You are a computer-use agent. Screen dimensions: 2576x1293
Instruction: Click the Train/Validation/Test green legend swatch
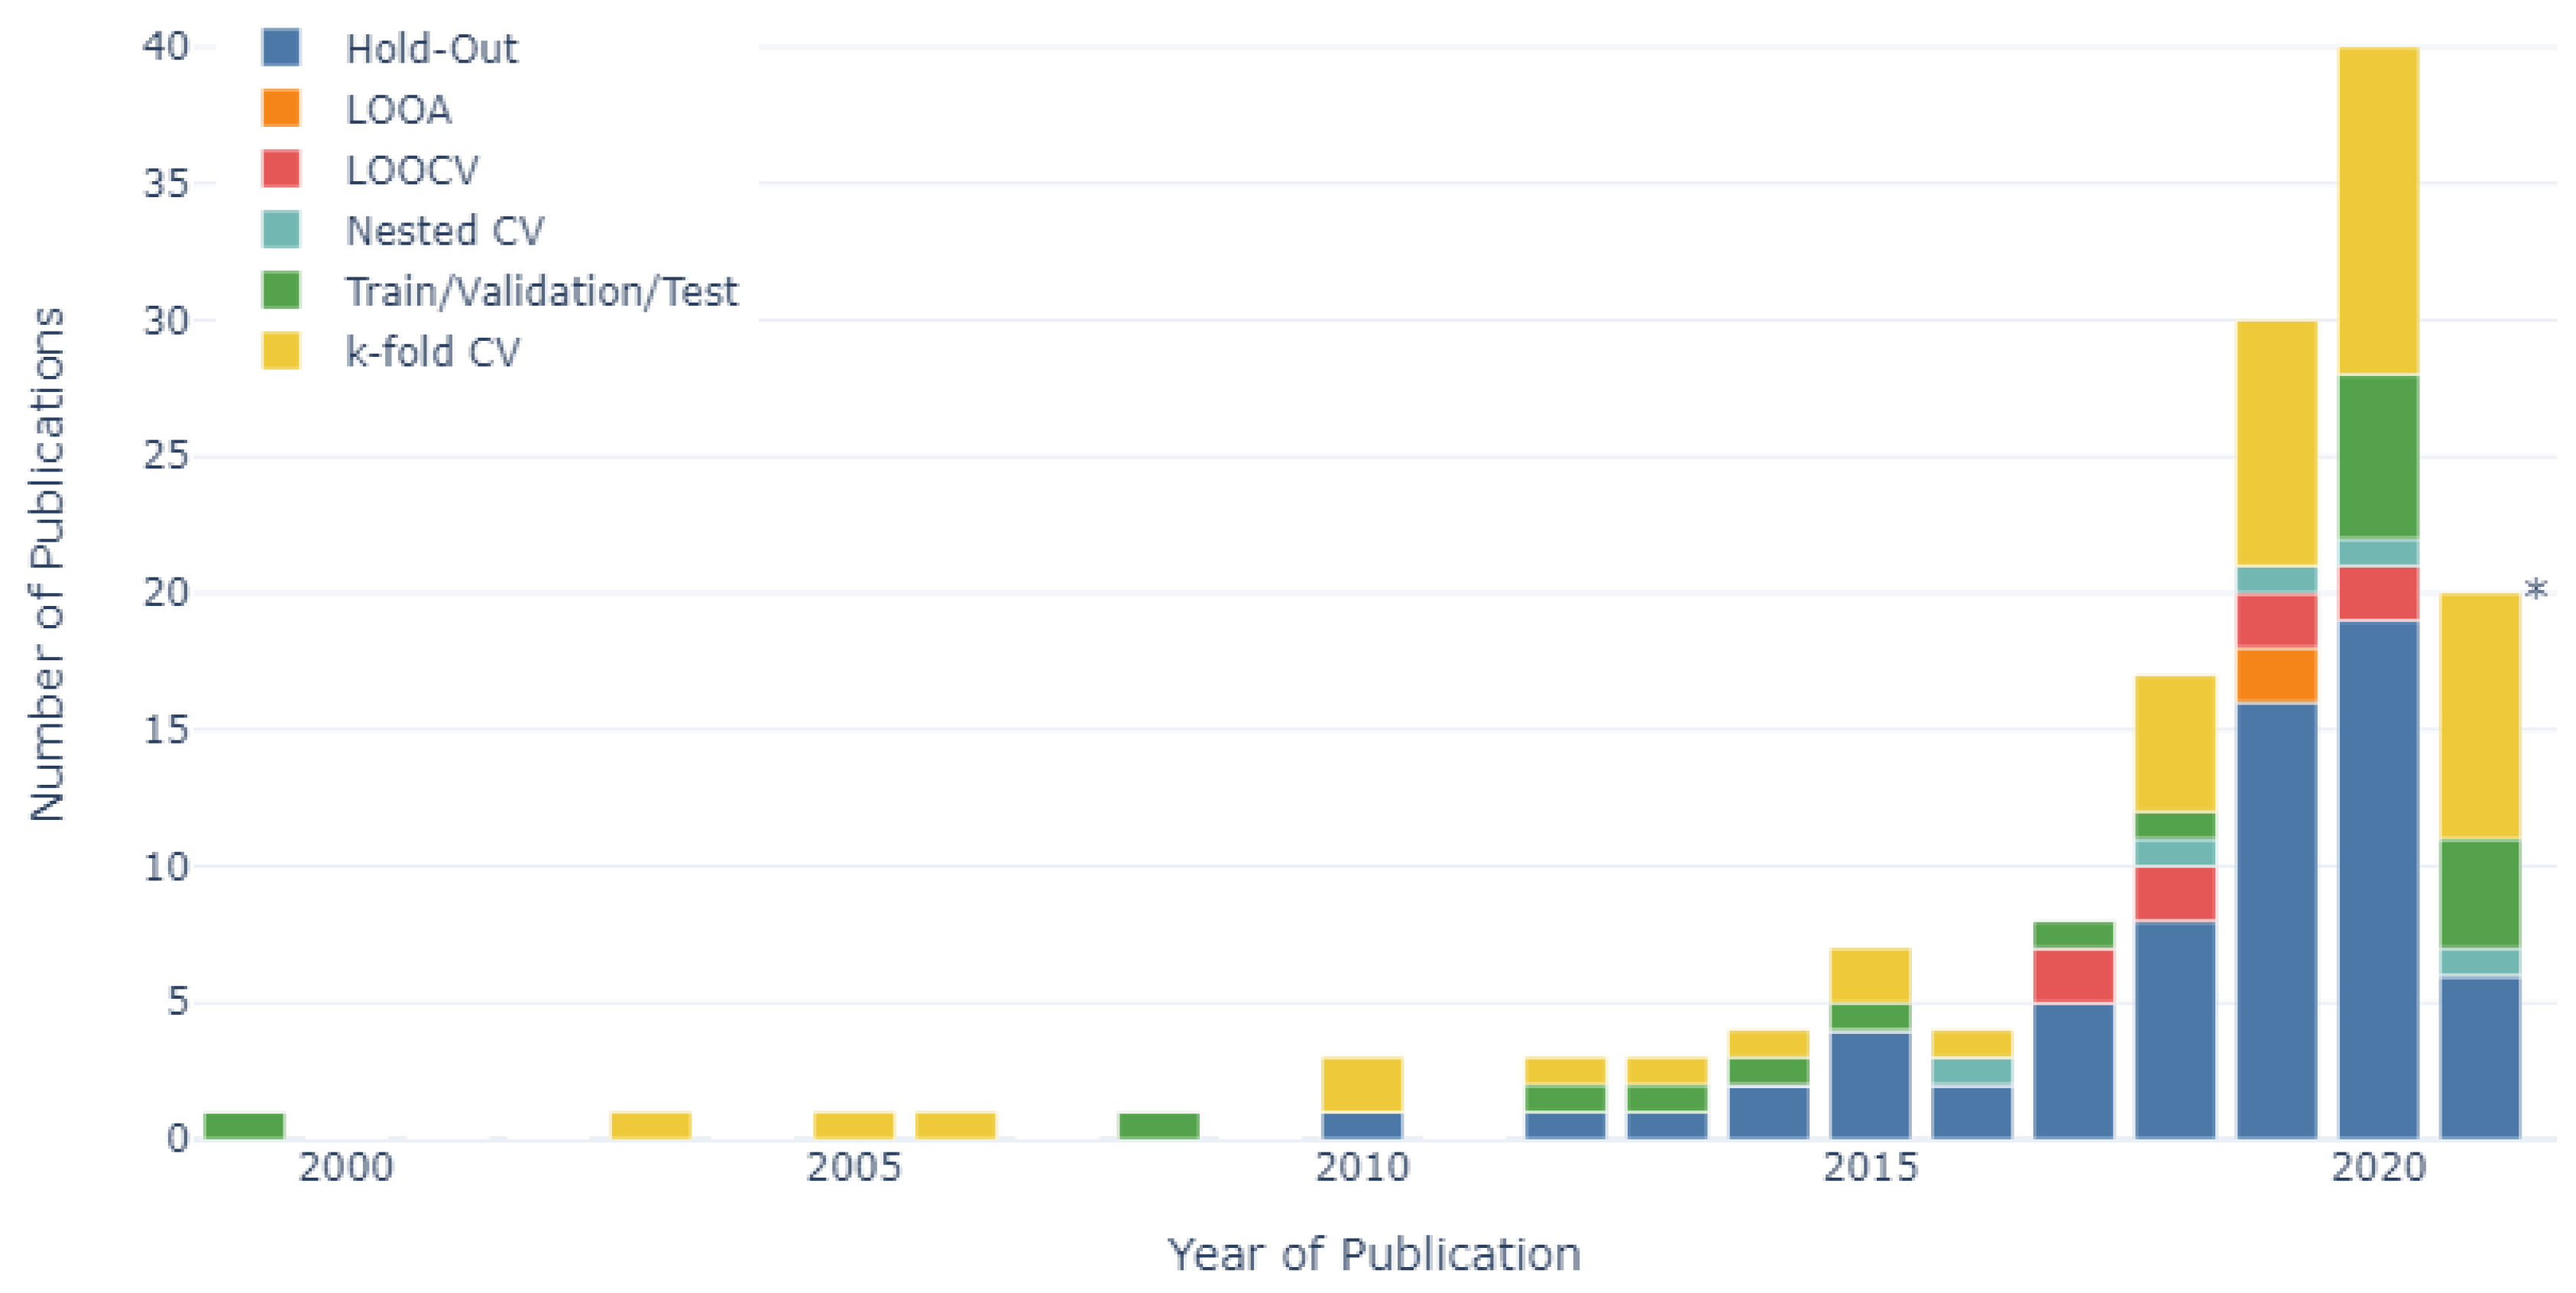(281, 290)
